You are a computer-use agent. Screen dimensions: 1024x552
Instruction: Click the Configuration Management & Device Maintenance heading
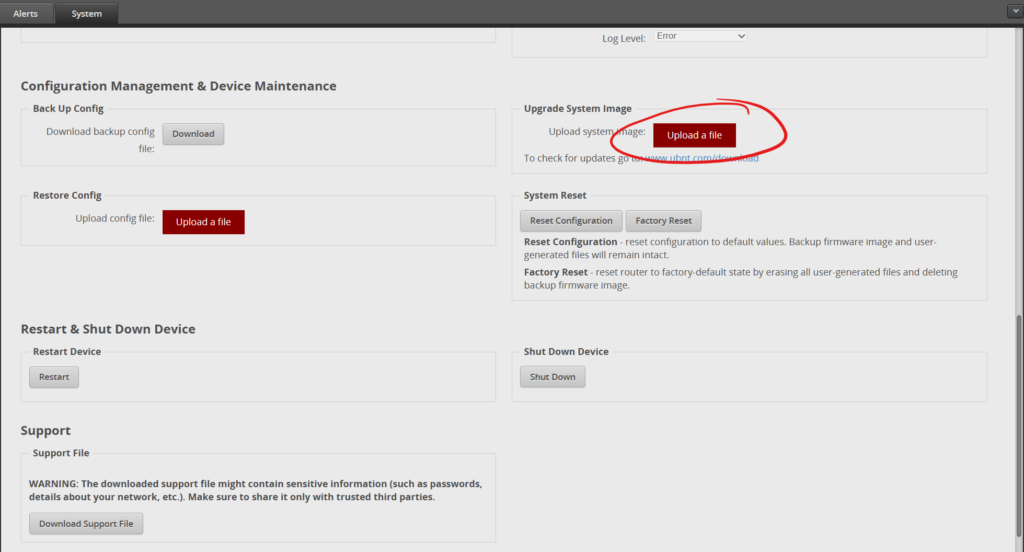pos(178,86)
